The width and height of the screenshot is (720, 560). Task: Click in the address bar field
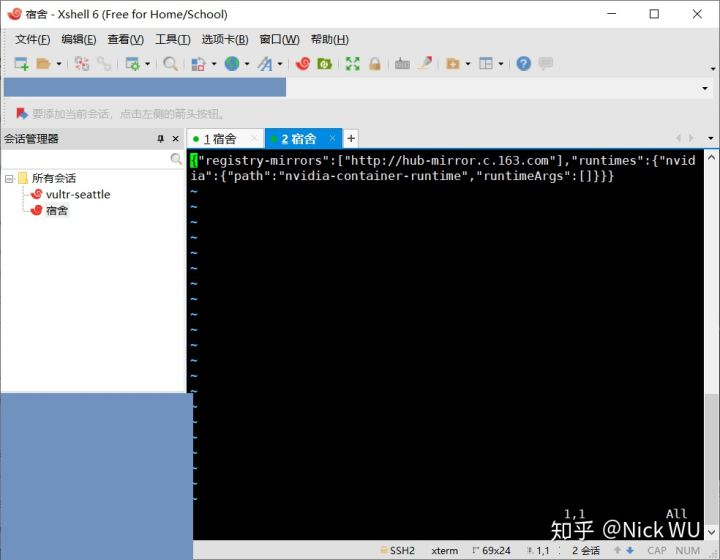point(351,88)
